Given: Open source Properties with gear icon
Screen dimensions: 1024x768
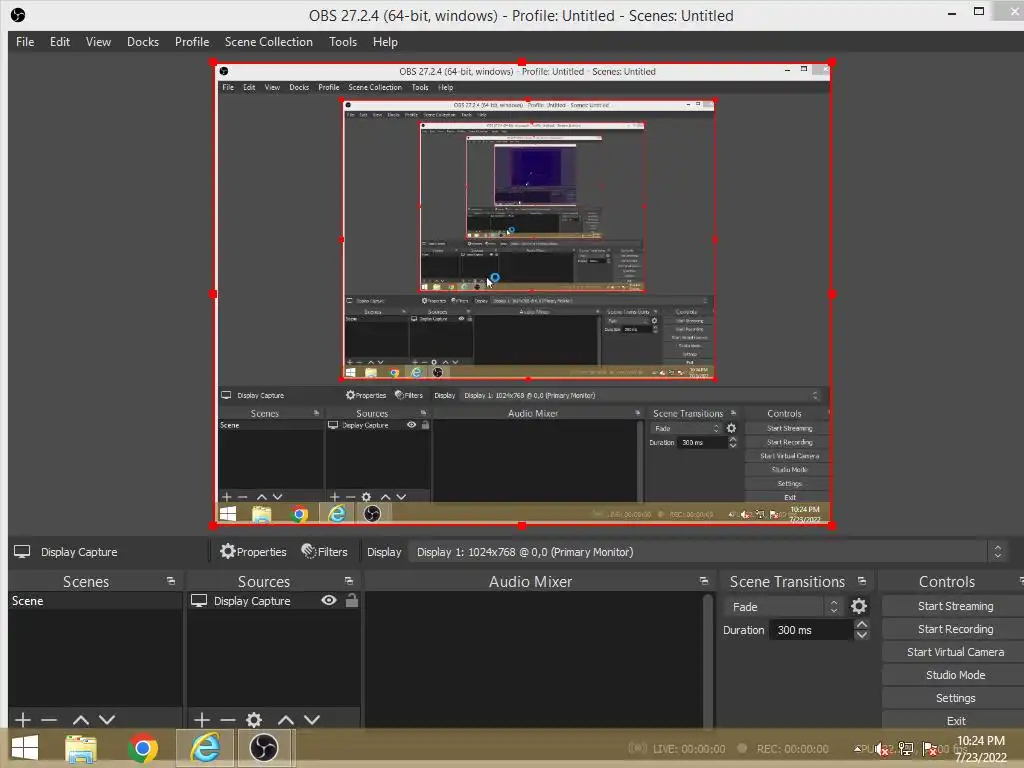Looking at the screenshot, I should [253, 552].
